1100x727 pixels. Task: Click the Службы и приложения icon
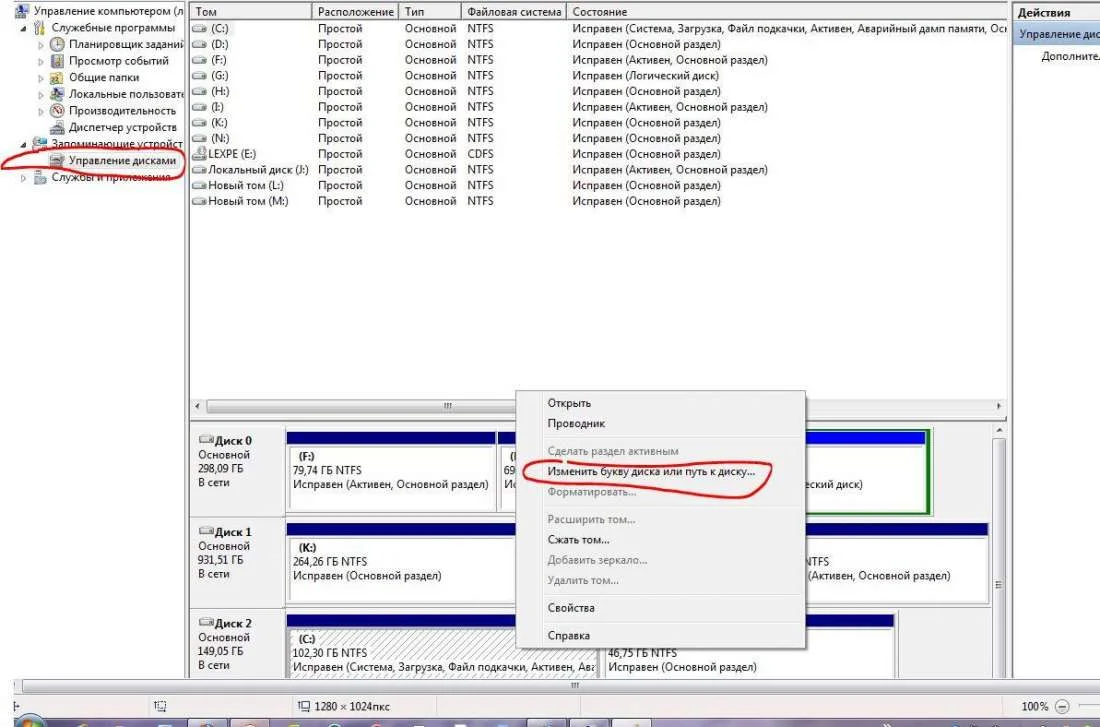(x=40, y=177)
